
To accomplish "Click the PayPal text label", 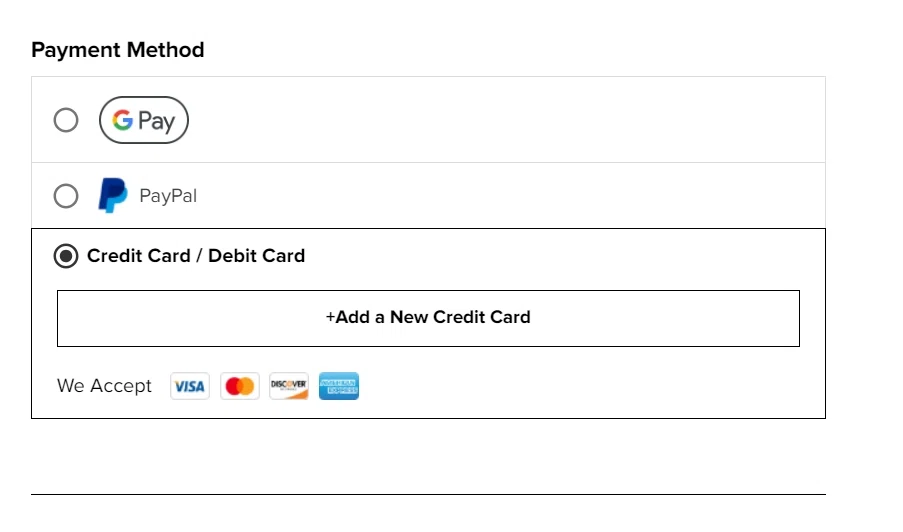I will pos(168,196).
